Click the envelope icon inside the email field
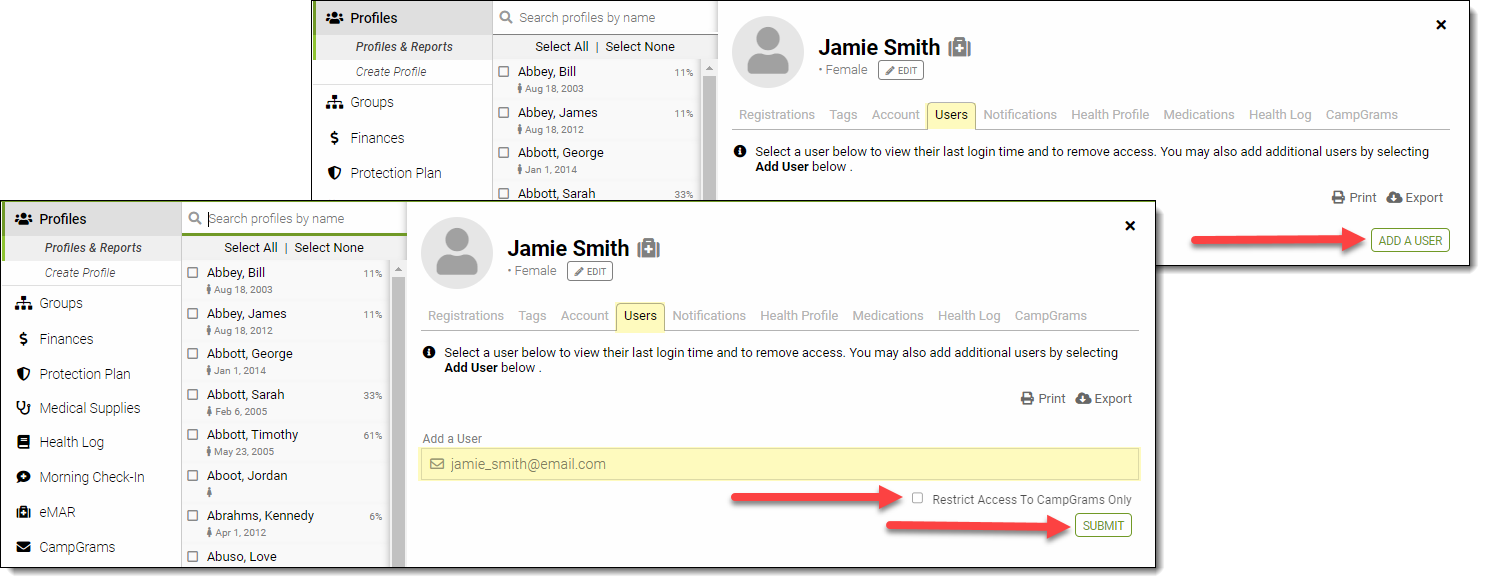1485x583 pixels. click(x=437, y=464)
